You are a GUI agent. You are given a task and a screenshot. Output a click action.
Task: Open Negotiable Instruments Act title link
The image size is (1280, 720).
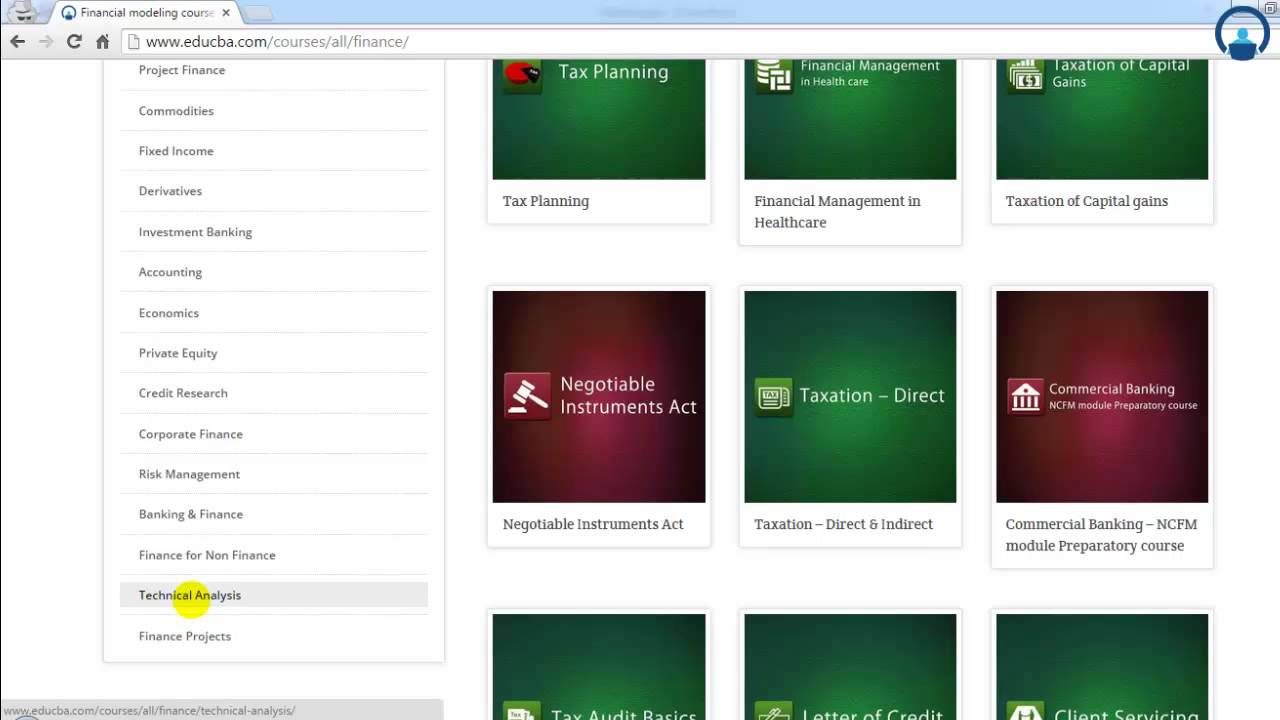[593, 524]
